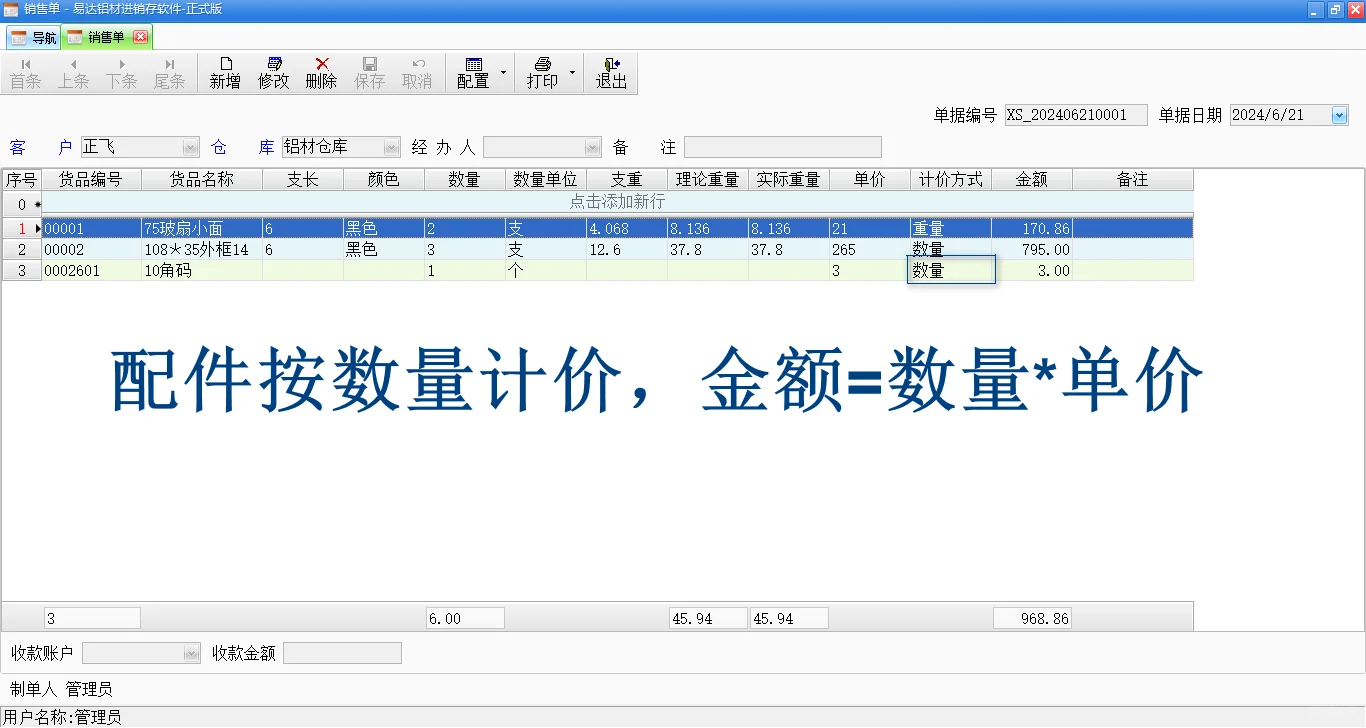1366x728 pixels.
Task: Click the 点击添加新行 row to add line
Action: tap(615, 203)
